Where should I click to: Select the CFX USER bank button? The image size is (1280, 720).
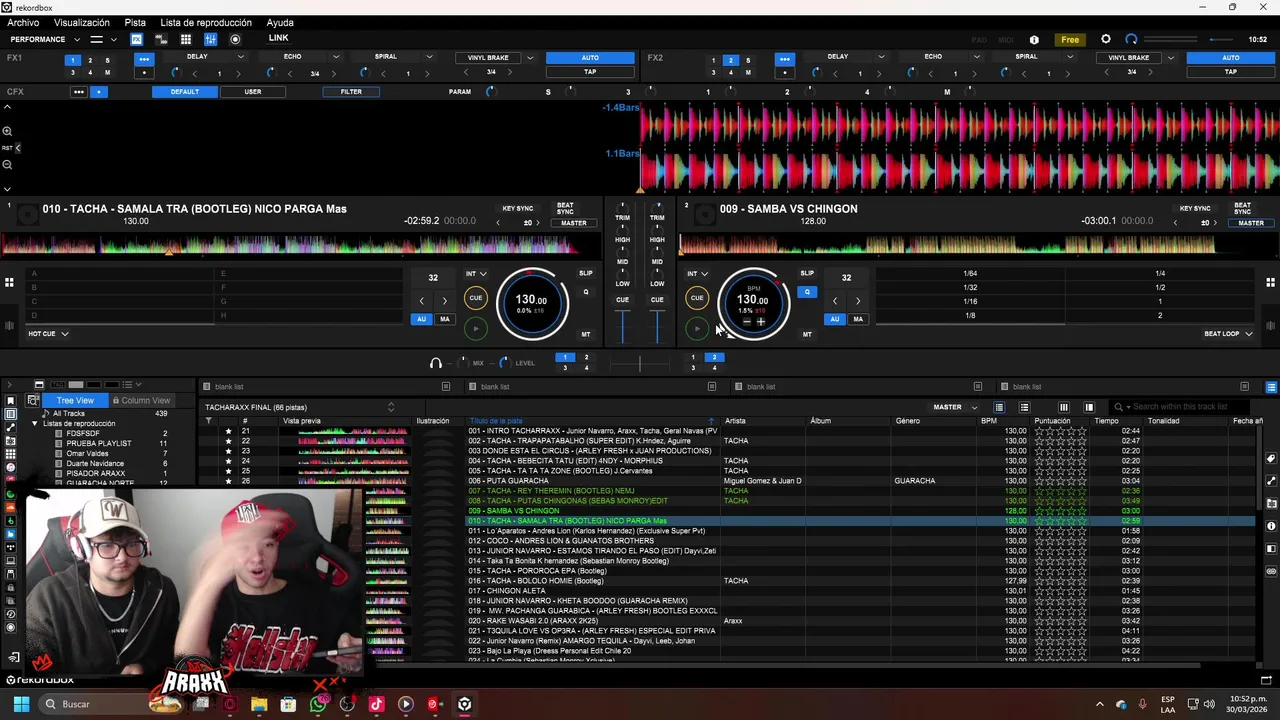[253, 92]
